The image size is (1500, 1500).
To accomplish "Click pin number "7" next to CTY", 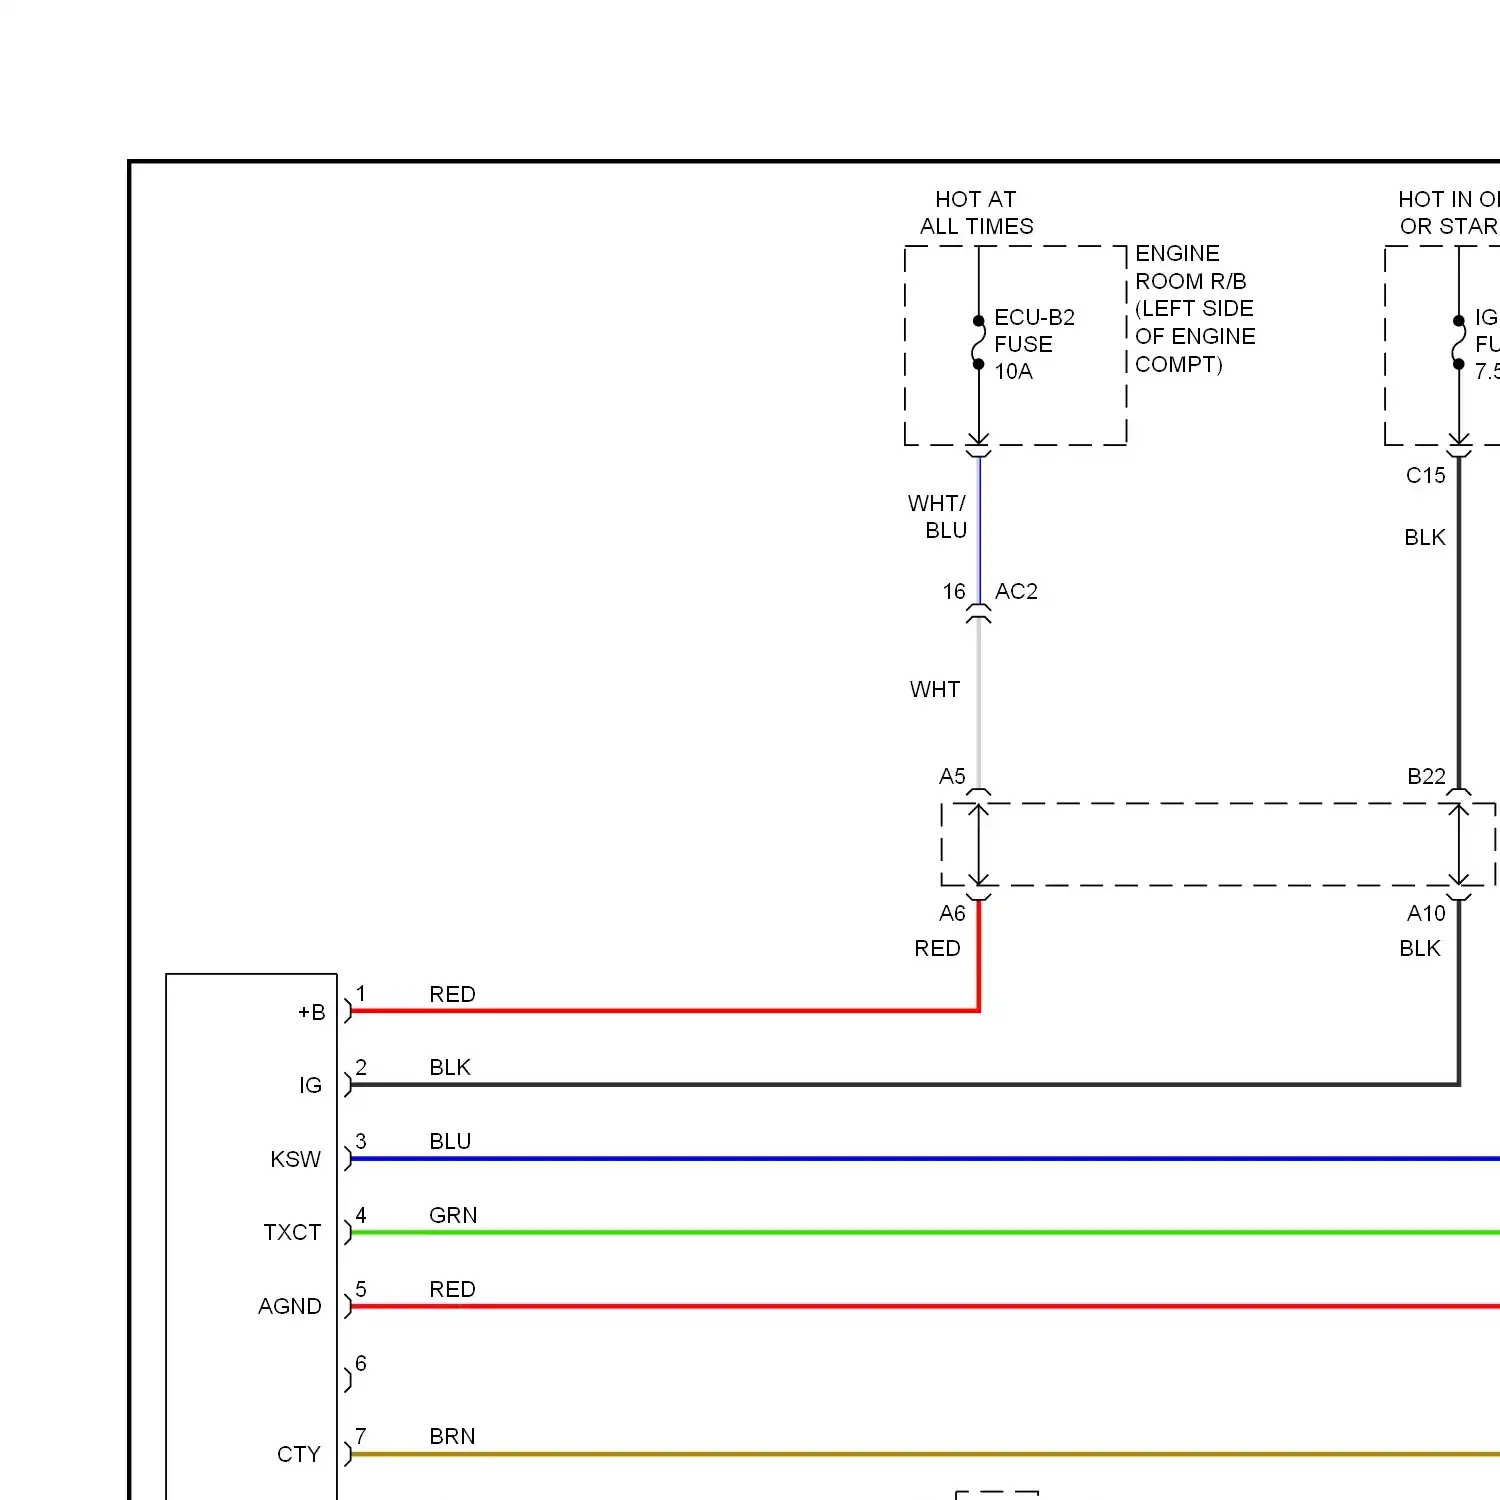I will coord(361,1437).
